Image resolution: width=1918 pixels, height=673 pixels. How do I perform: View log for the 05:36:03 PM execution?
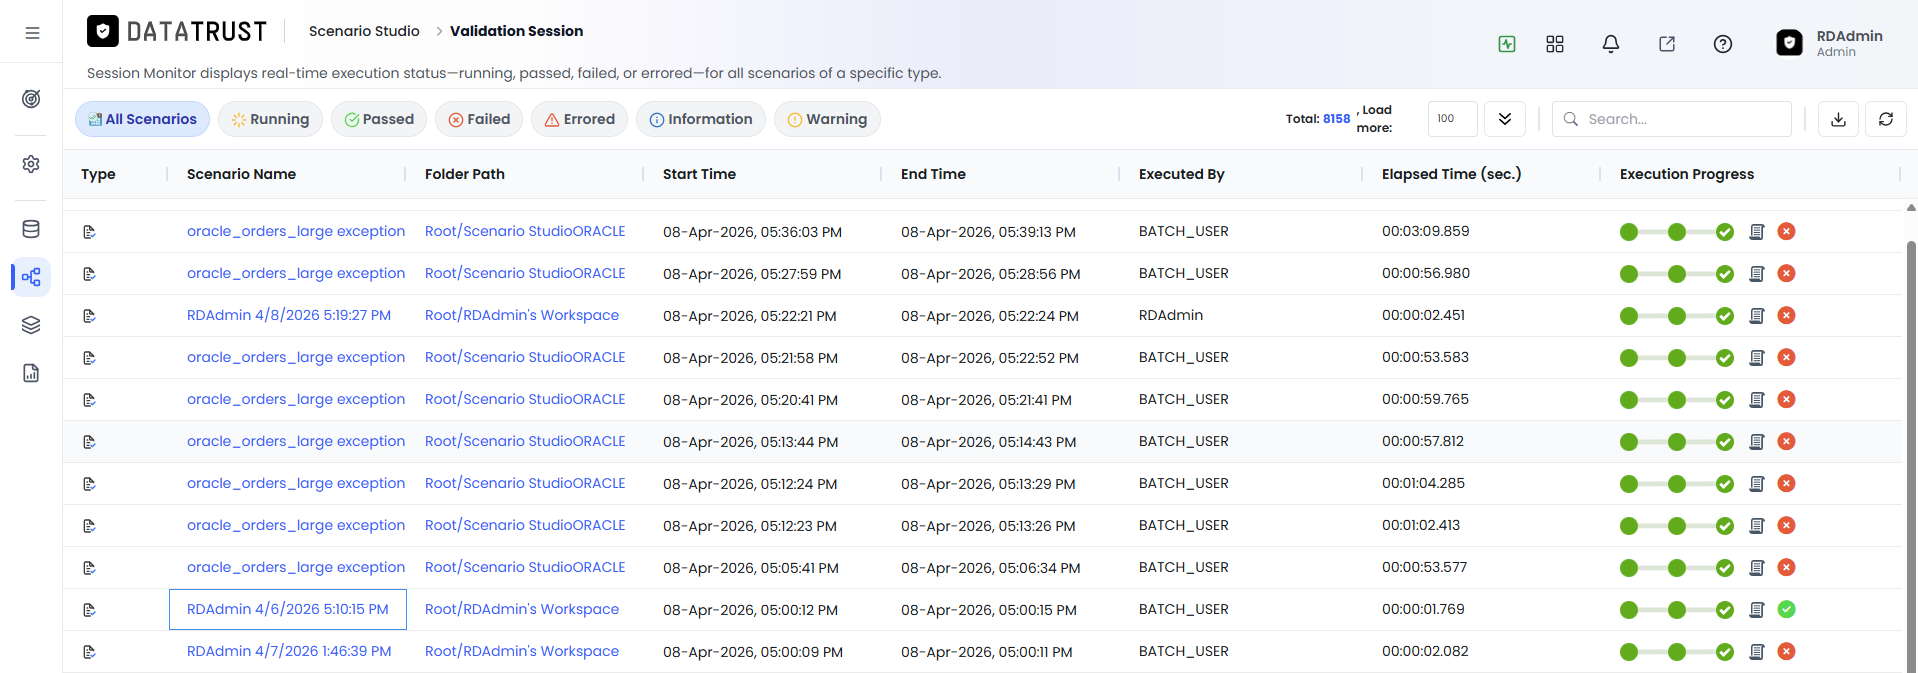tap(1756, 232)
